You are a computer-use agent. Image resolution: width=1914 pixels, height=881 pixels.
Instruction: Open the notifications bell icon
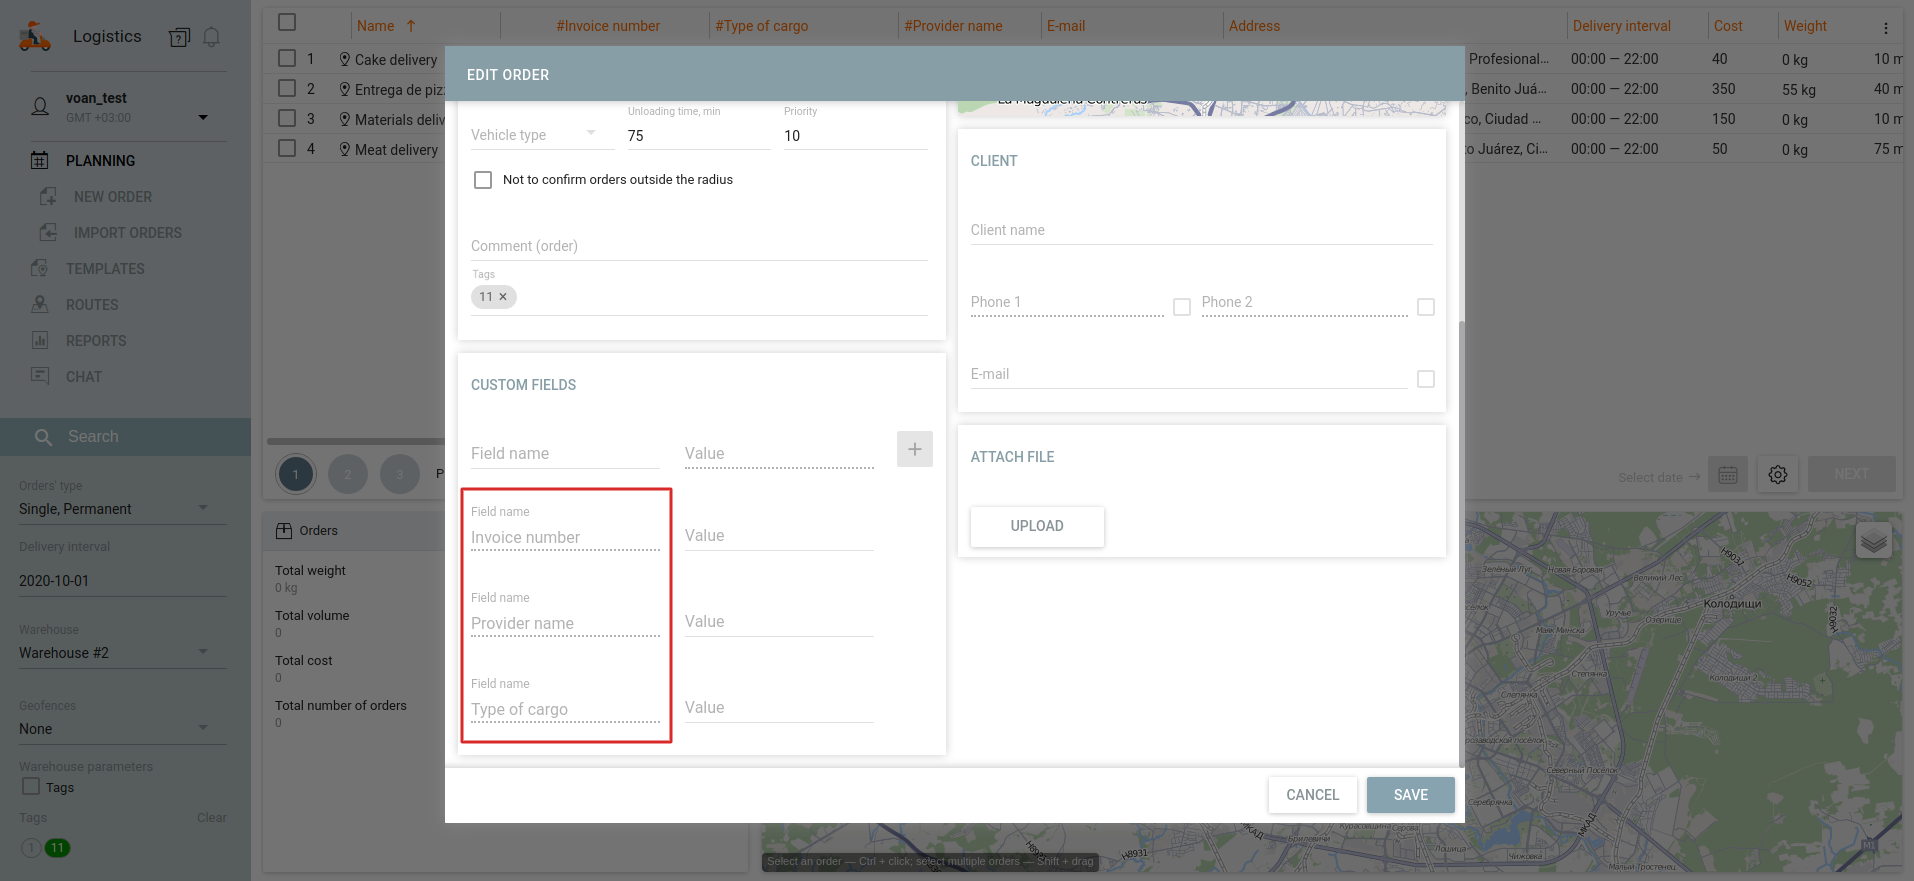click(x=211, y=37)
